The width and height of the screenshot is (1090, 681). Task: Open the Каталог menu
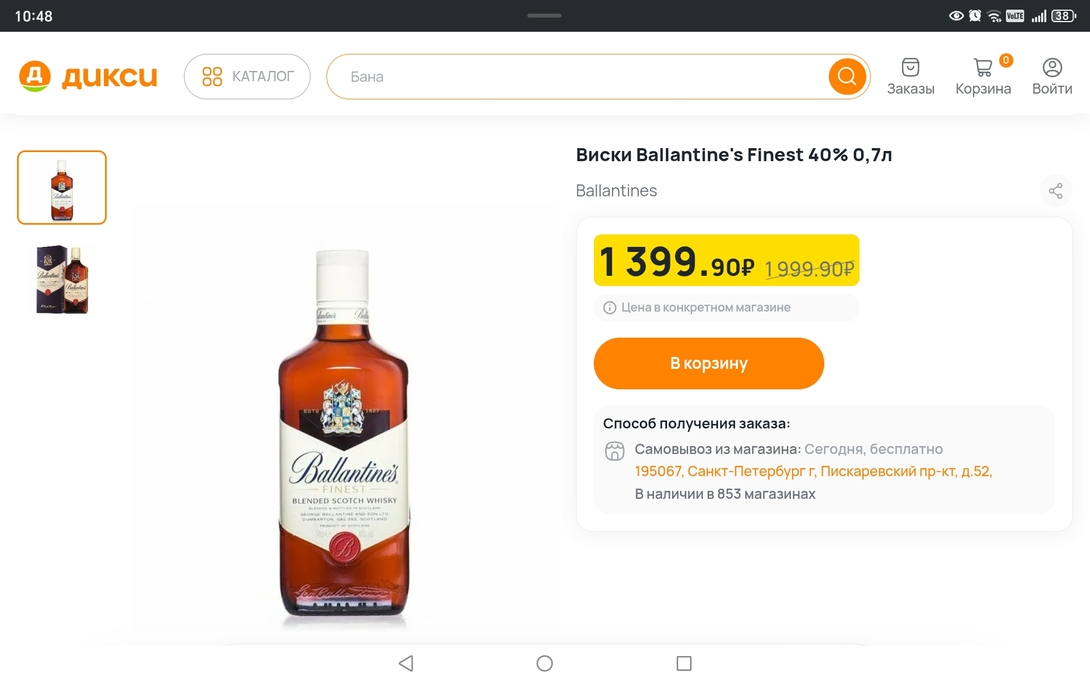(x=247, y=77)
